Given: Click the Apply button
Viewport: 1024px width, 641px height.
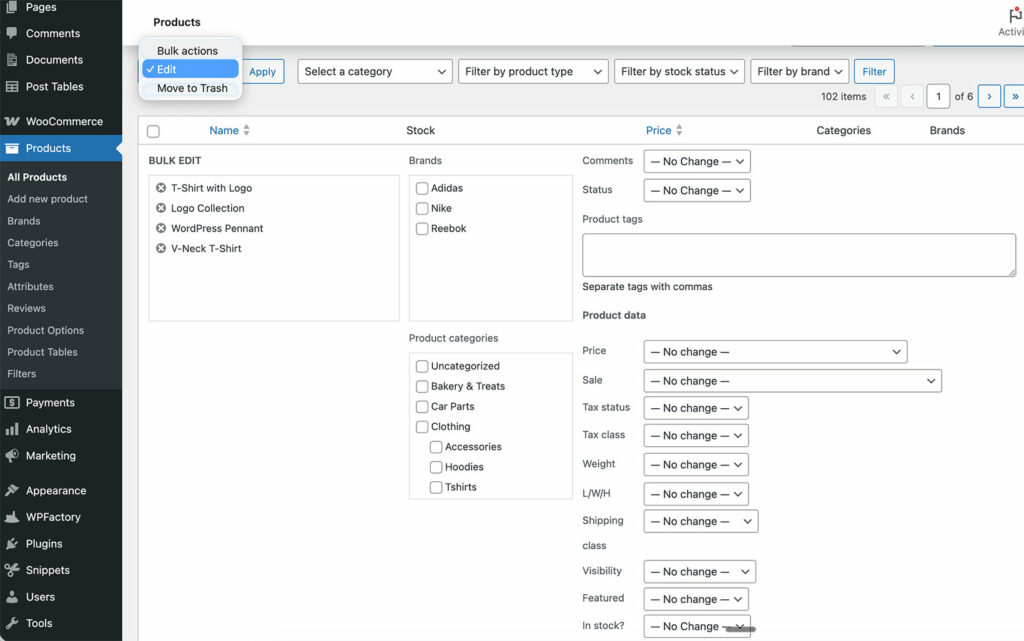Looking at the screenshot, I should point(263,72).
